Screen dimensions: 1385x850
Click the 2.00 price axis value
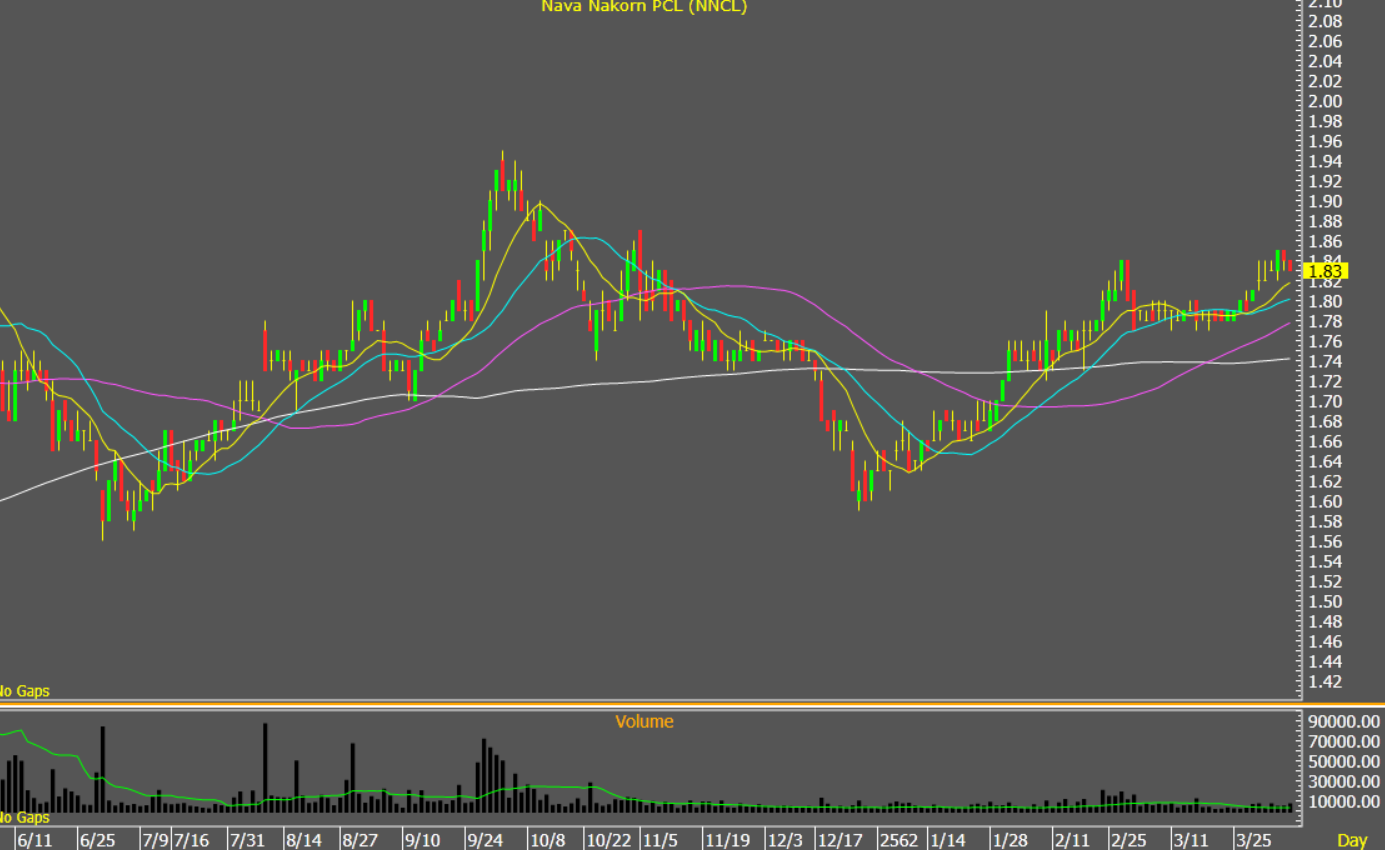tap(1325, 101)
